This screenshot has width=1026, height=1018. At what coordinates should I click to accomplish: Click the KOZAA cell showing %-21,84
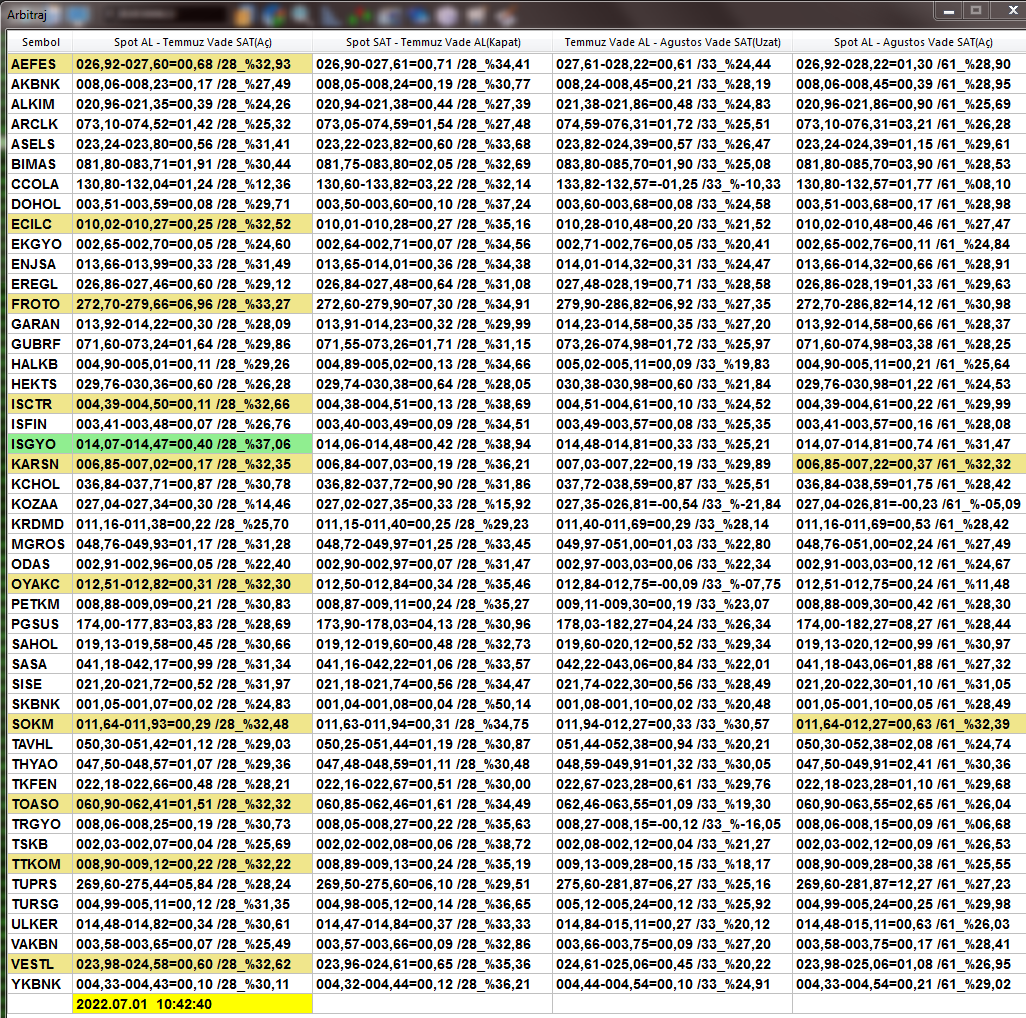(x=673, y=504)
